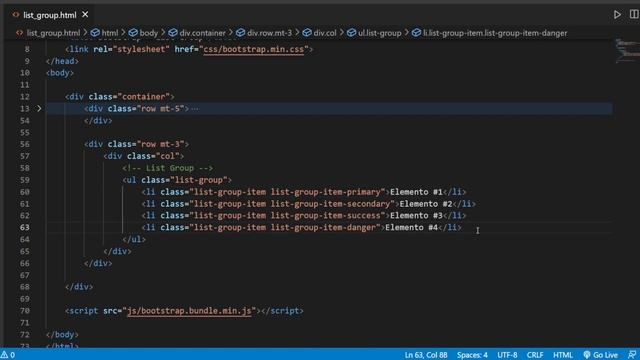Change language mode via HTML status item
Screen dimensions: 640x360
(562, 355)
